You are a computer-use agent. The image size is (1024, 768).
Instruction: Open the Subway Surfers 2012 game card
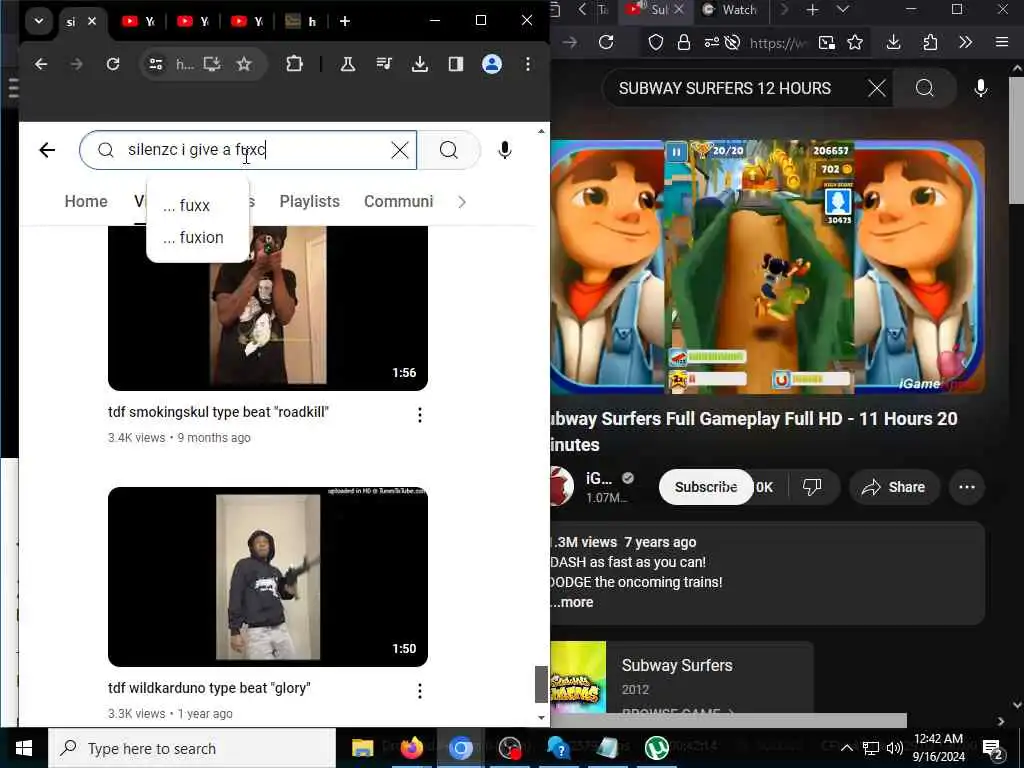click(x=682, y=677)
